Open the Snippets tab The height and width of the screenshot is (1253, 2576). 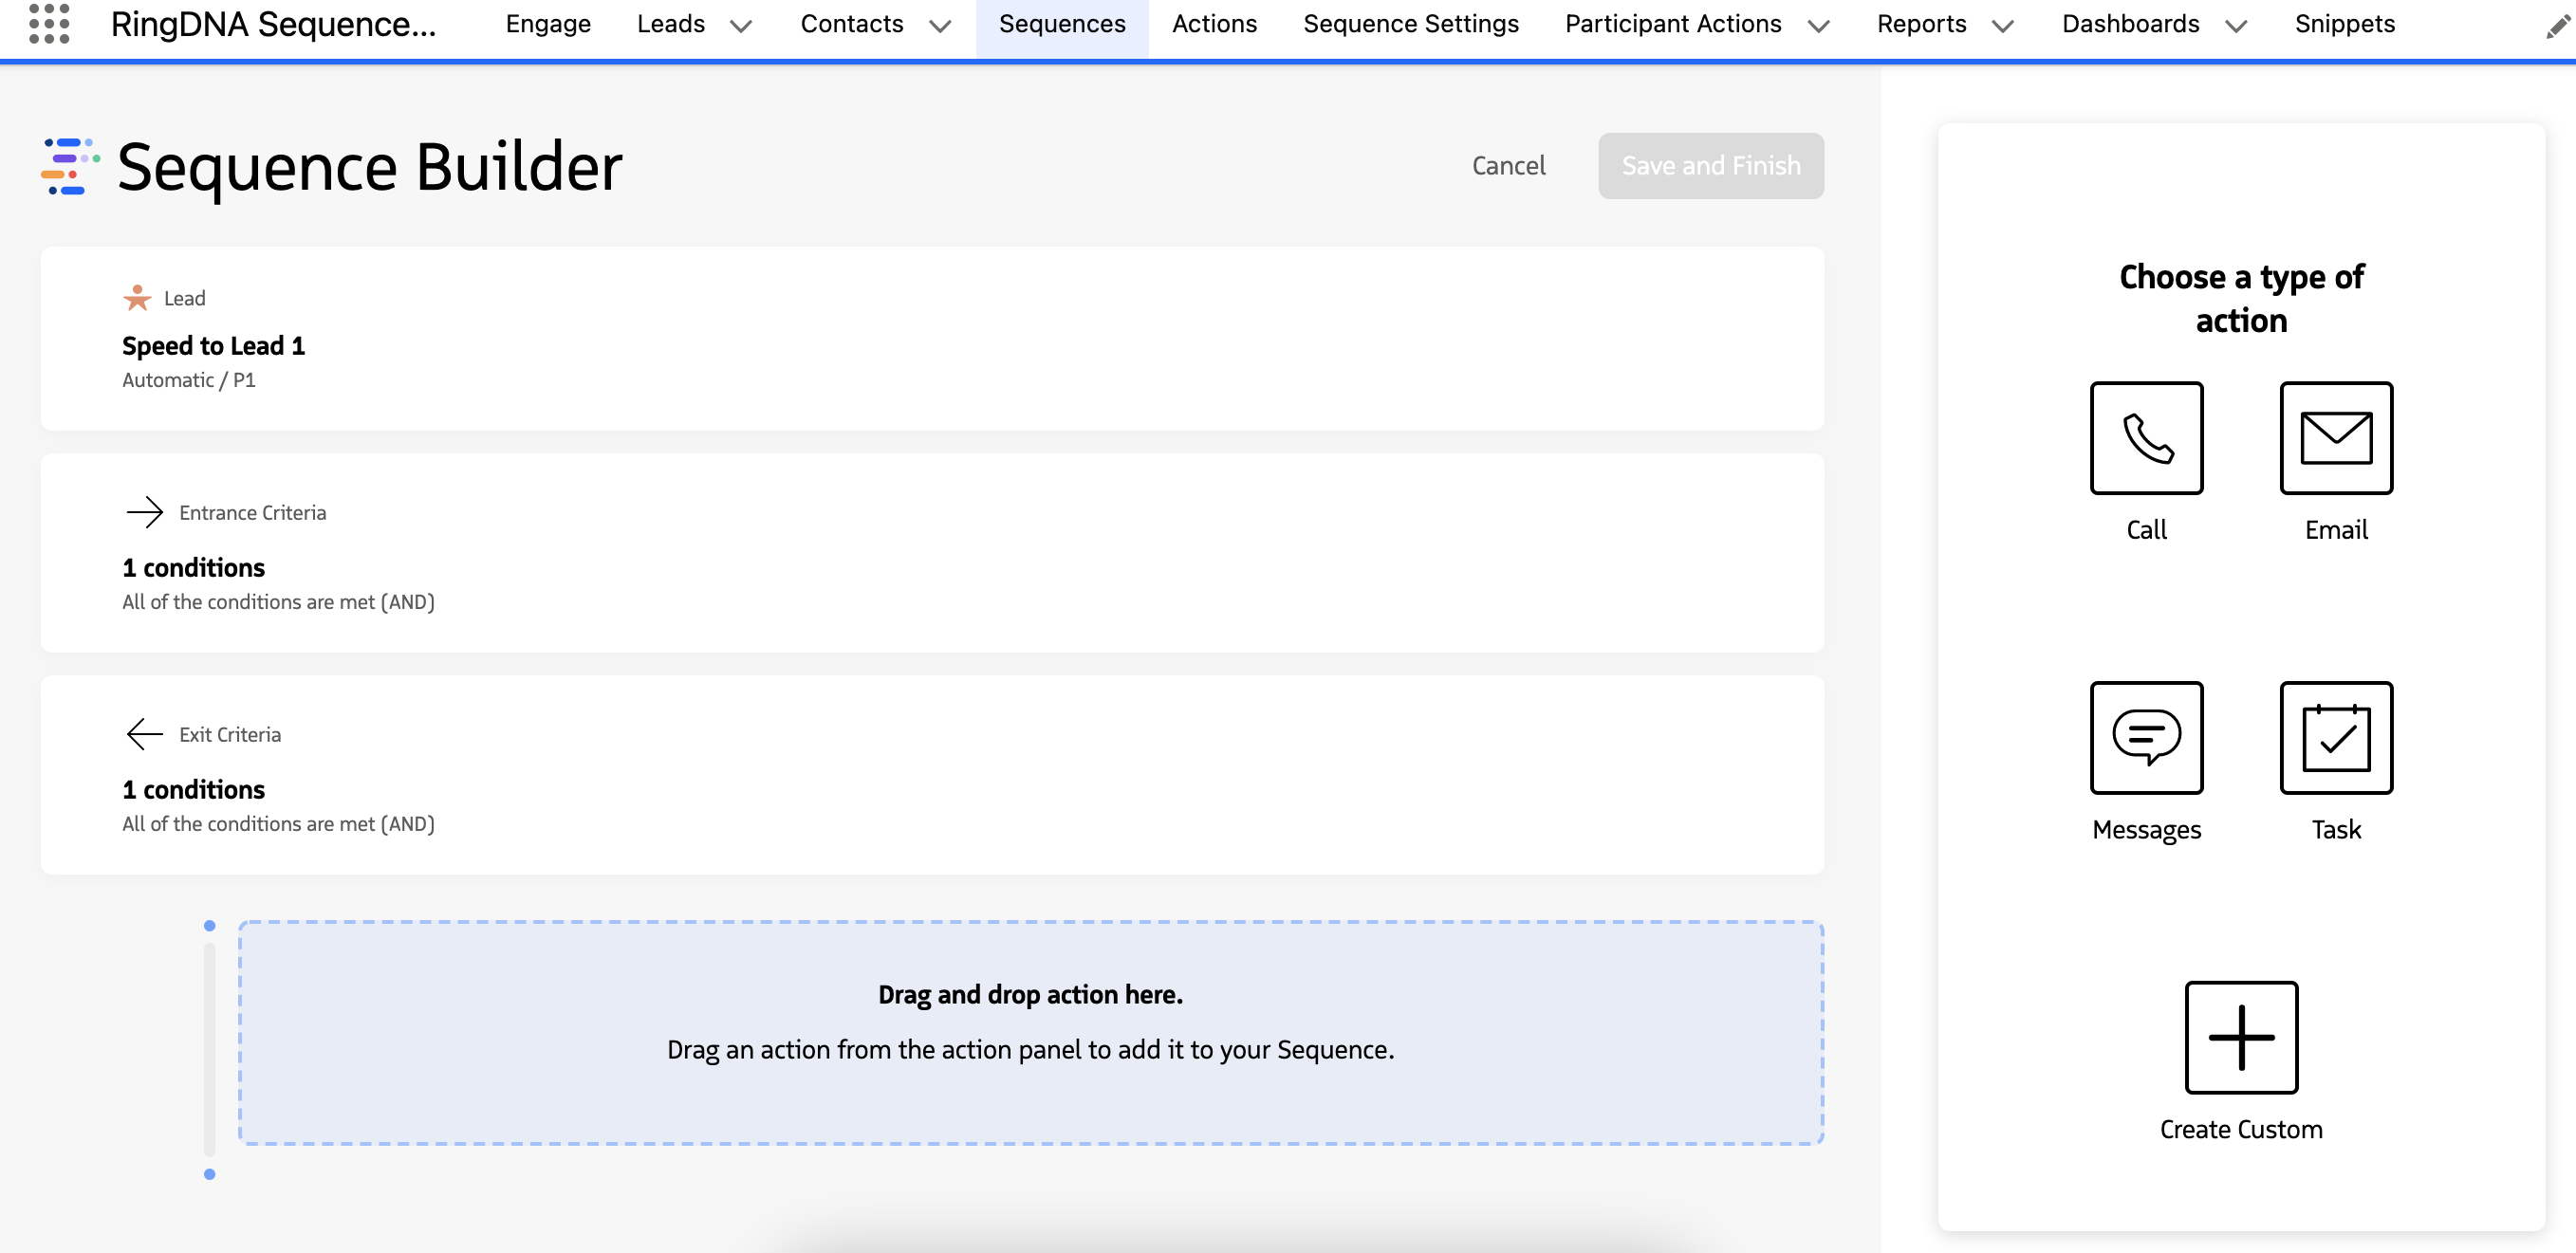[x=2345, y=24]
